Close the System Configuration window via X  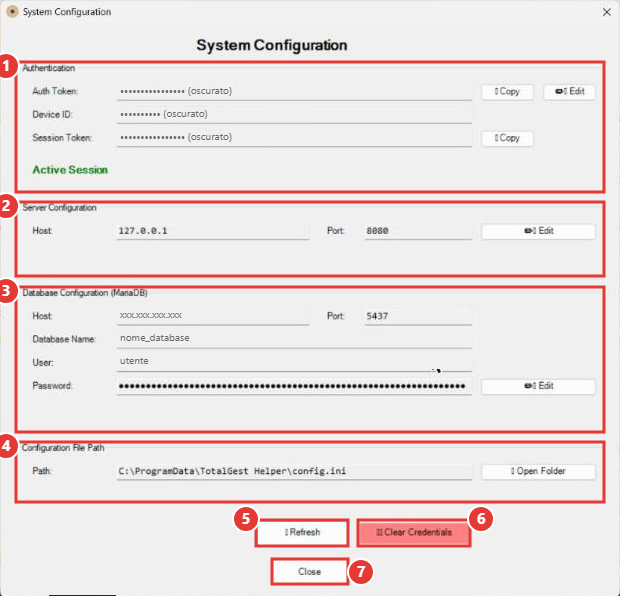click(607, 12)
